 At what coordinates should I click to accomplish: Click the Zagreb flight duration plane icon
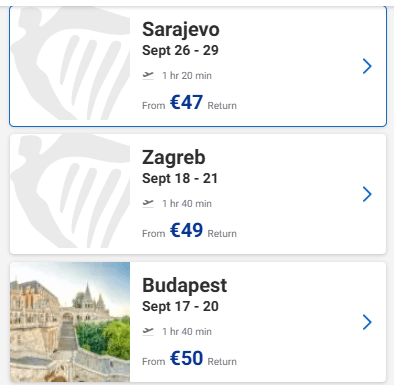point(148,203)
